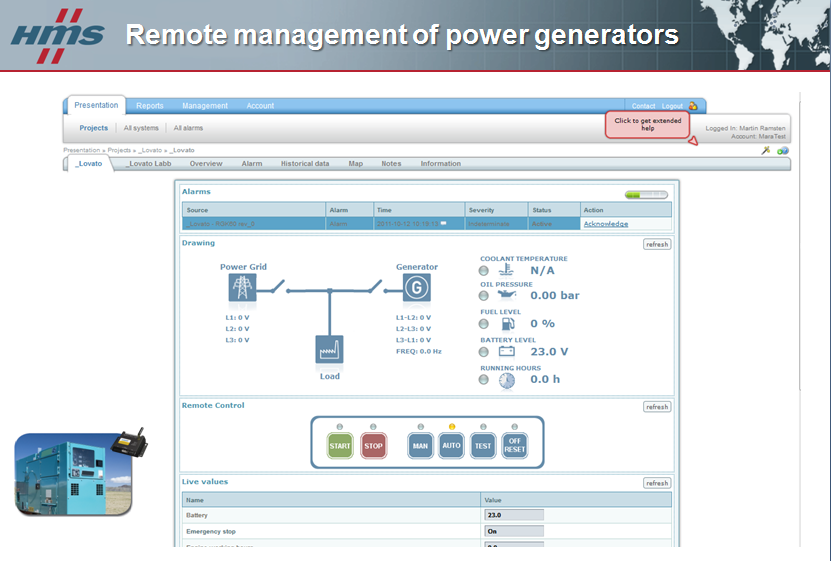Open the Reports tab
831x561 pixels.
[149, 106]
